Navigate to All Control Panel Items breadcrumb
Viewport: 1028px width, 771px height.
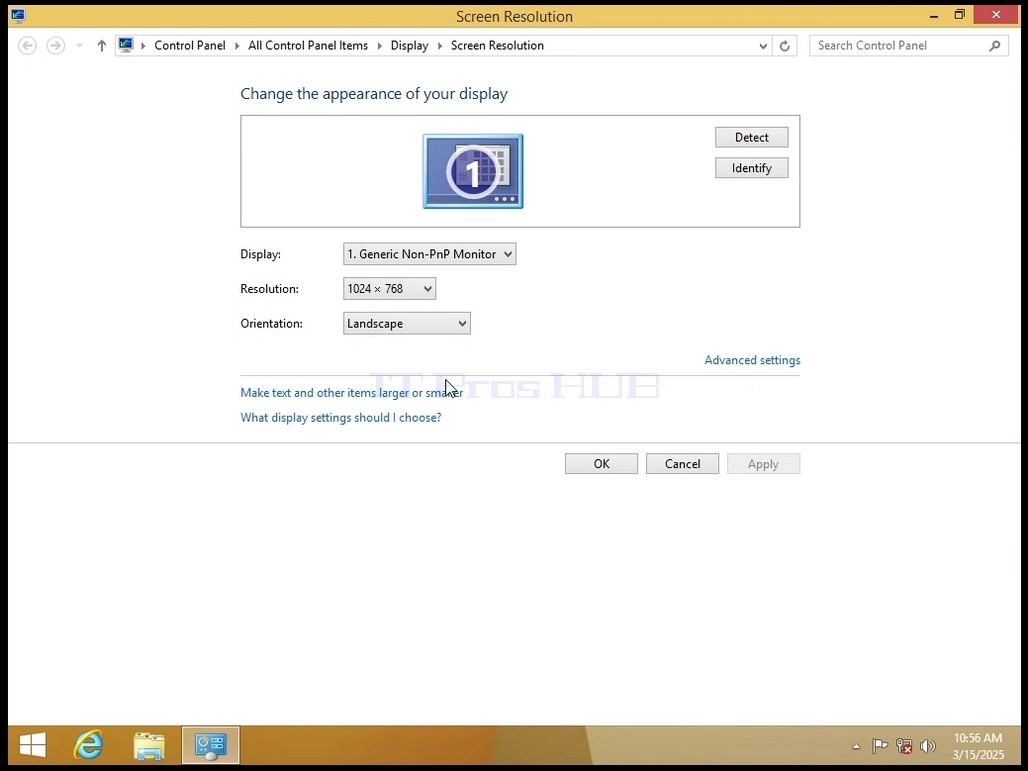point(307,45)
